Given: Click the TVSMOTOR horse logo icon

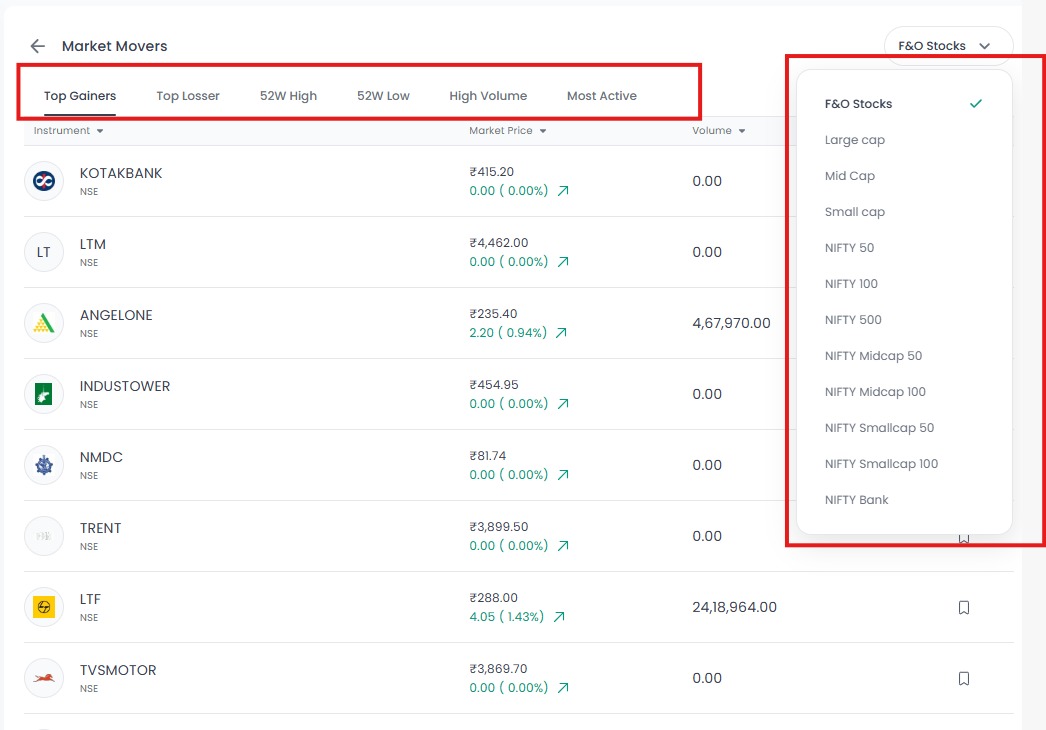Looking at the screenshot, I should coord(44,678).
